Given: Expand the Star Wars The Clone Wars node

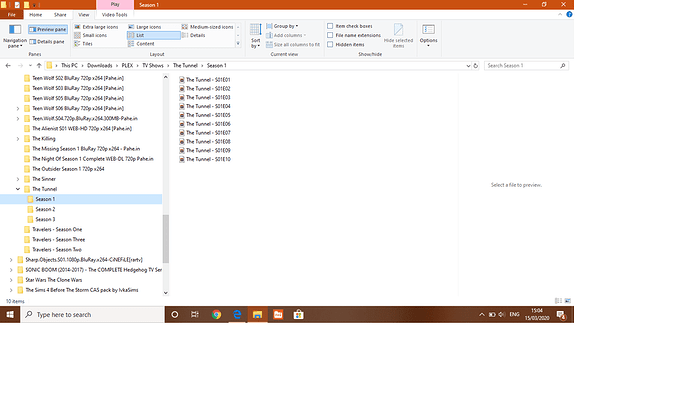Looking at the screenshot, I should 11,280.
